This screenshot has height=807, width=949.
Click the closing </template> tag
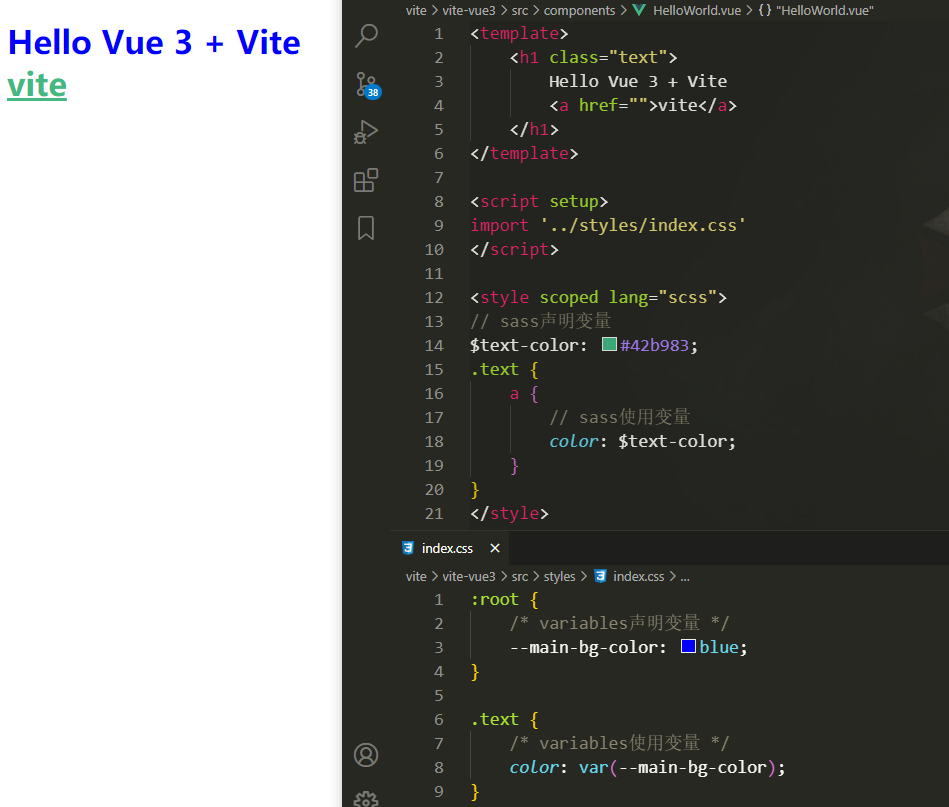pyautogui.click(x=524, y=153)
